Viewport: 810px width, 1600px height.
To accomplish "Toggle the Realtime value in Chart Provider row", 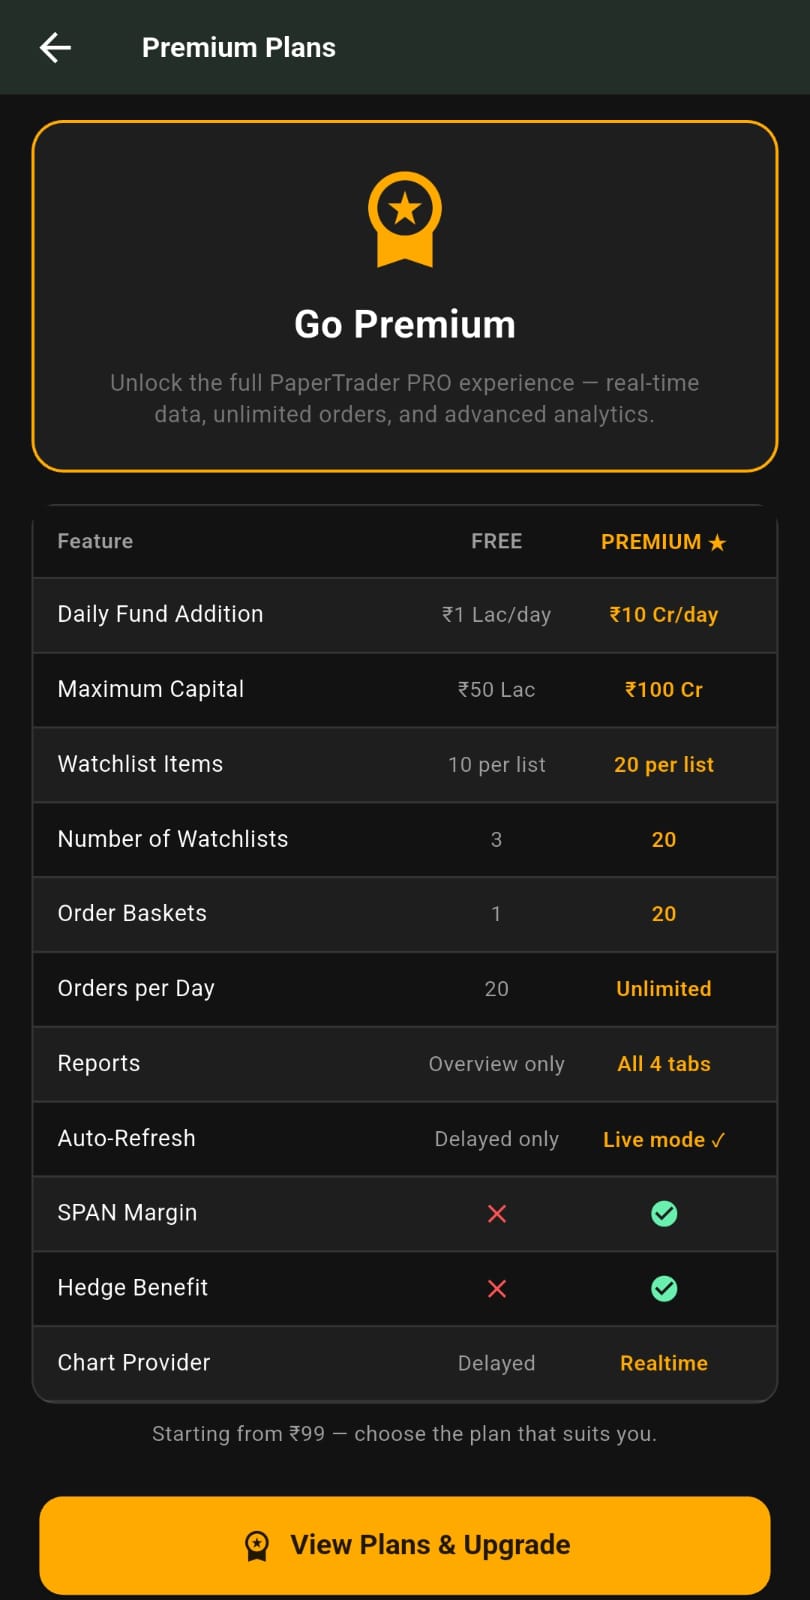I will click(x=663, y=1362).
